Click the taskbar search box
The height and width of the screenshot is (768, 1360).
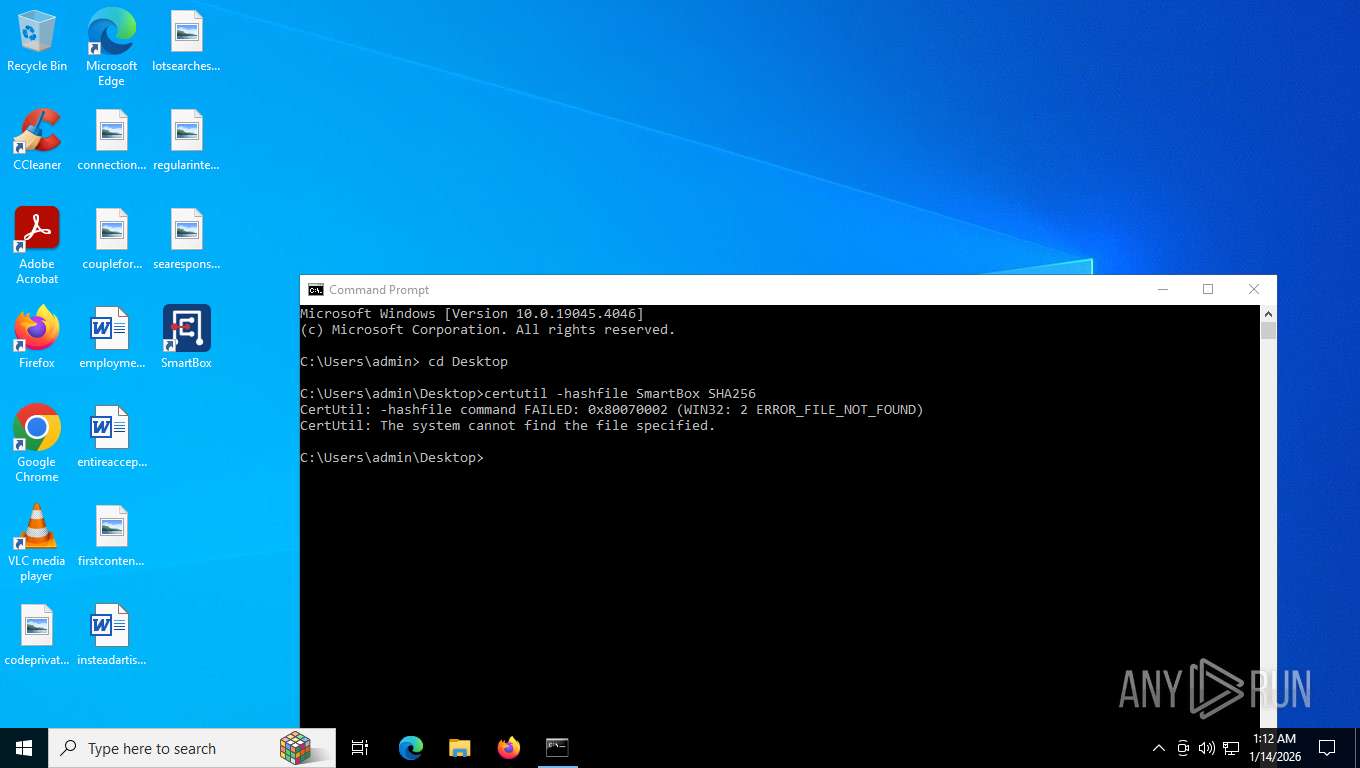(x=192, y=748)
